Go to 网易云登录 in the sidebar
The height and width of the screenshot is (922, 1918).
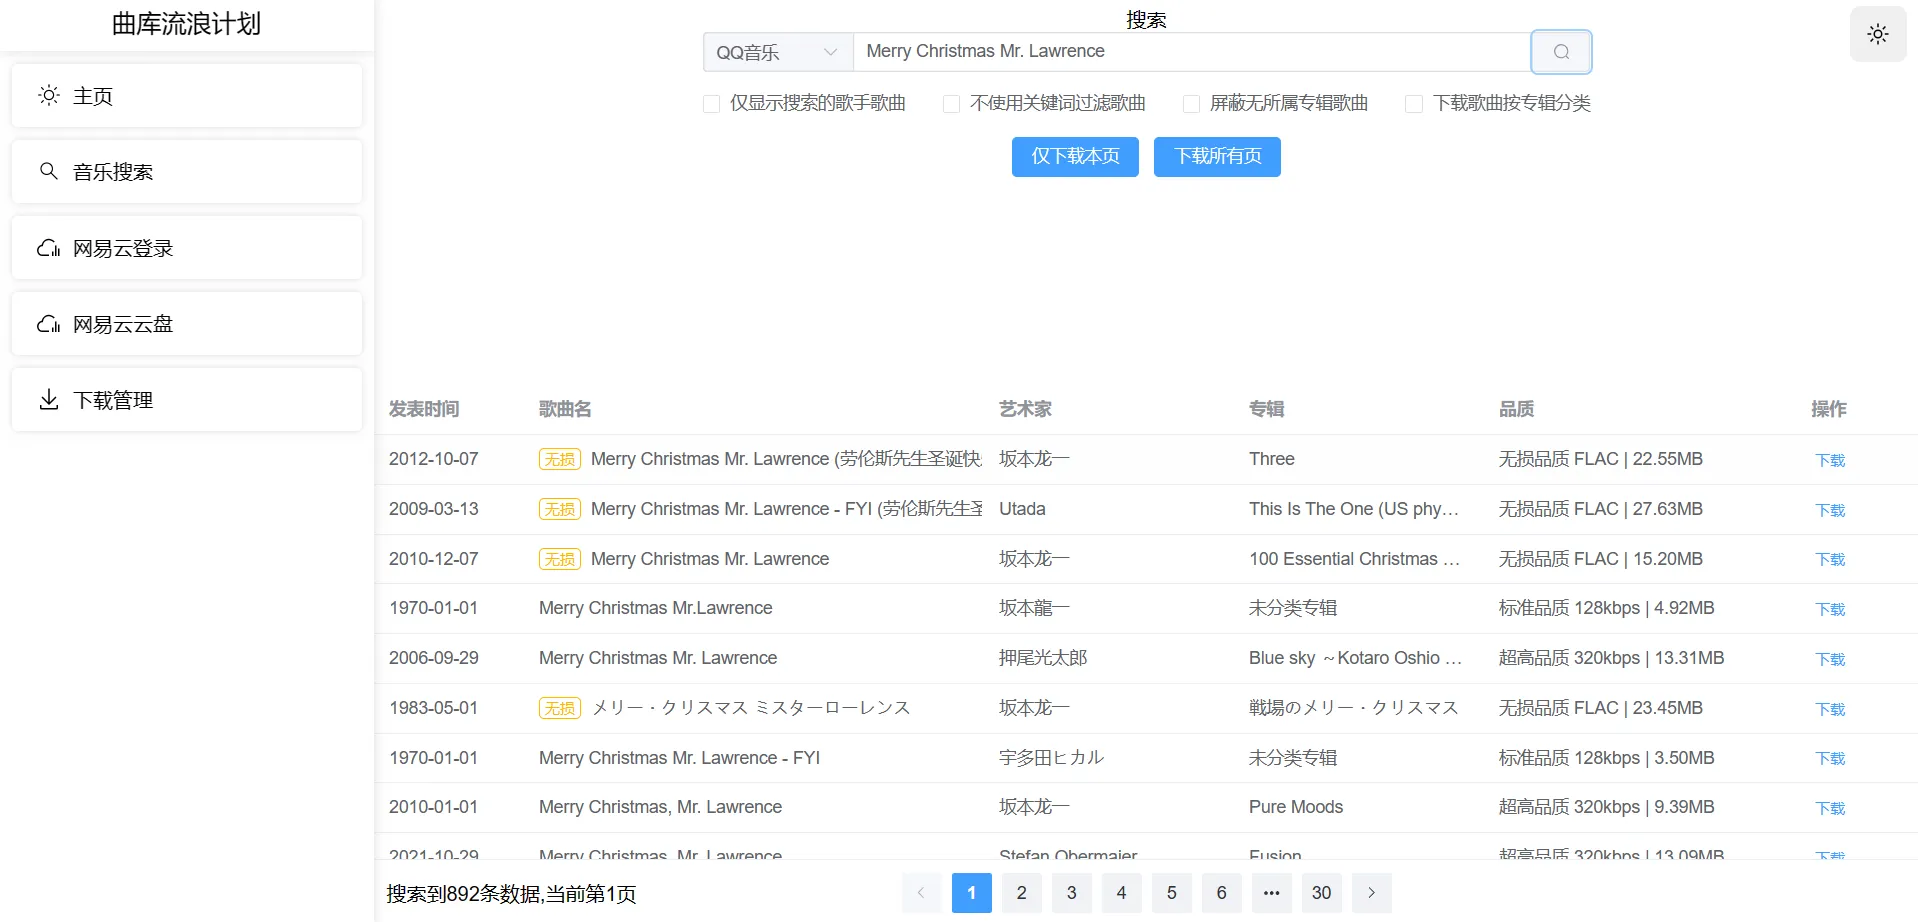[187, 248]
